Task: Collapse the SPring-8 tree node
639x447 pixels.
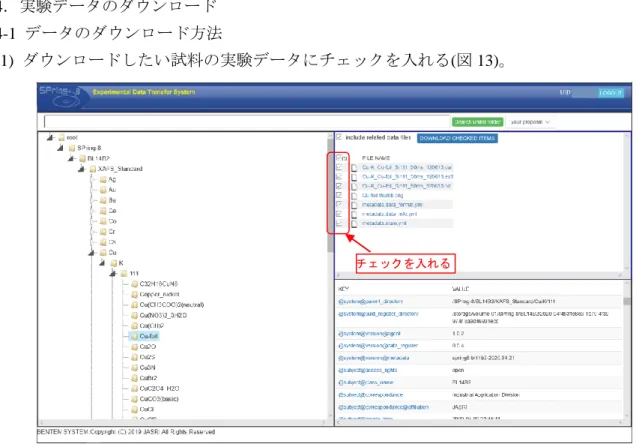Action: tap(60, 148)
